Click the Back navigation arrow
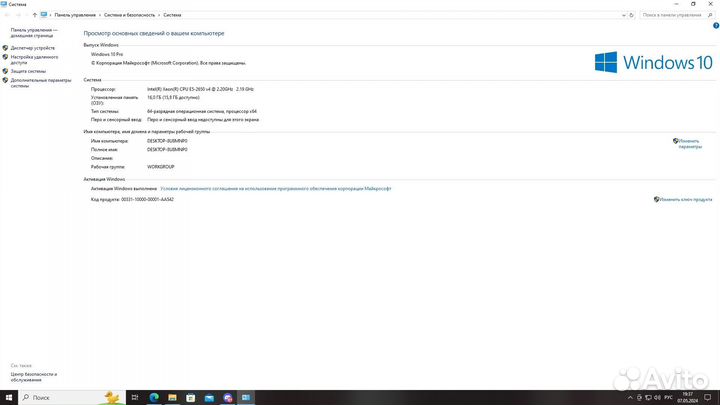Image resolution: width=720 pixels, height=405 pixels. pyautogui.click(x=7, y=15)
